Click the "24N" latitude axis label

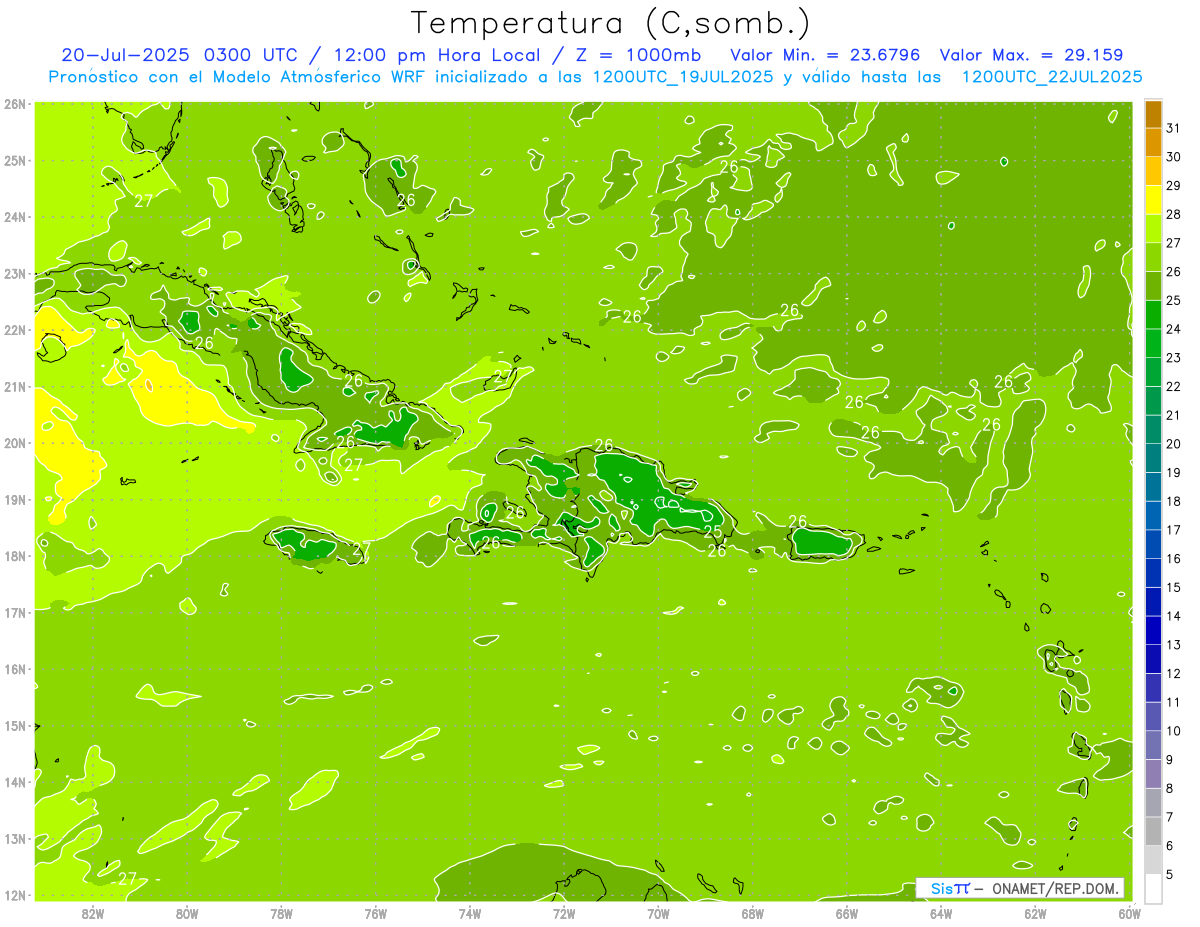(x=15, y=217)
